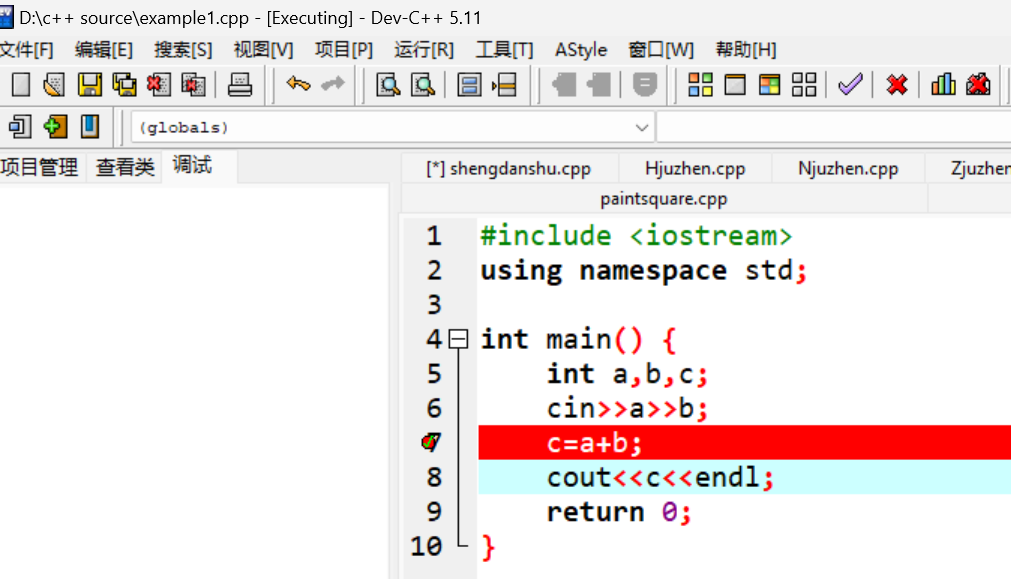Undo the last edit
Image resolution: width=1011 pixels, height=579 pixels.
coord(298,84)
